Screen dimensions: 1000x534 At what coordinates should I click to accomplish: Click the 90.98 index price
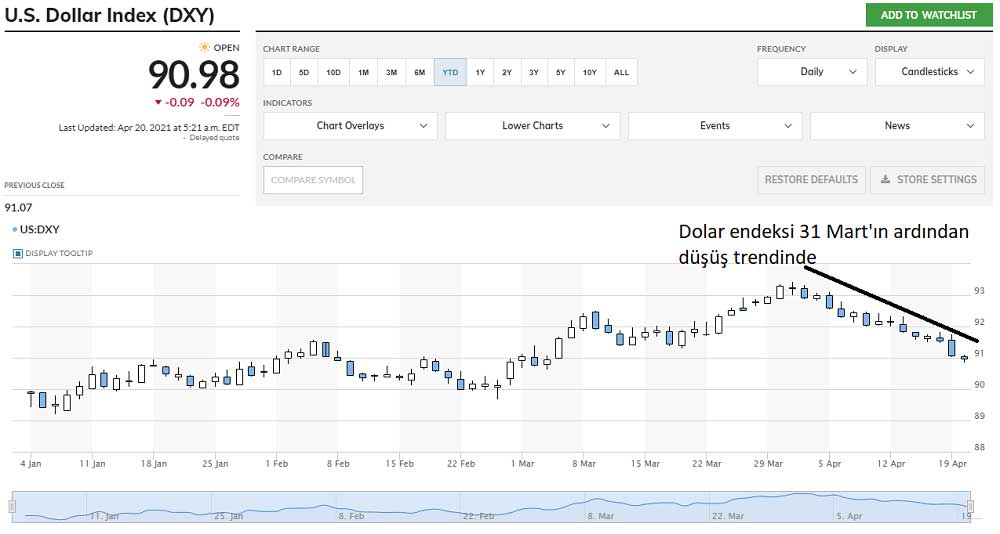pos(194,75)
